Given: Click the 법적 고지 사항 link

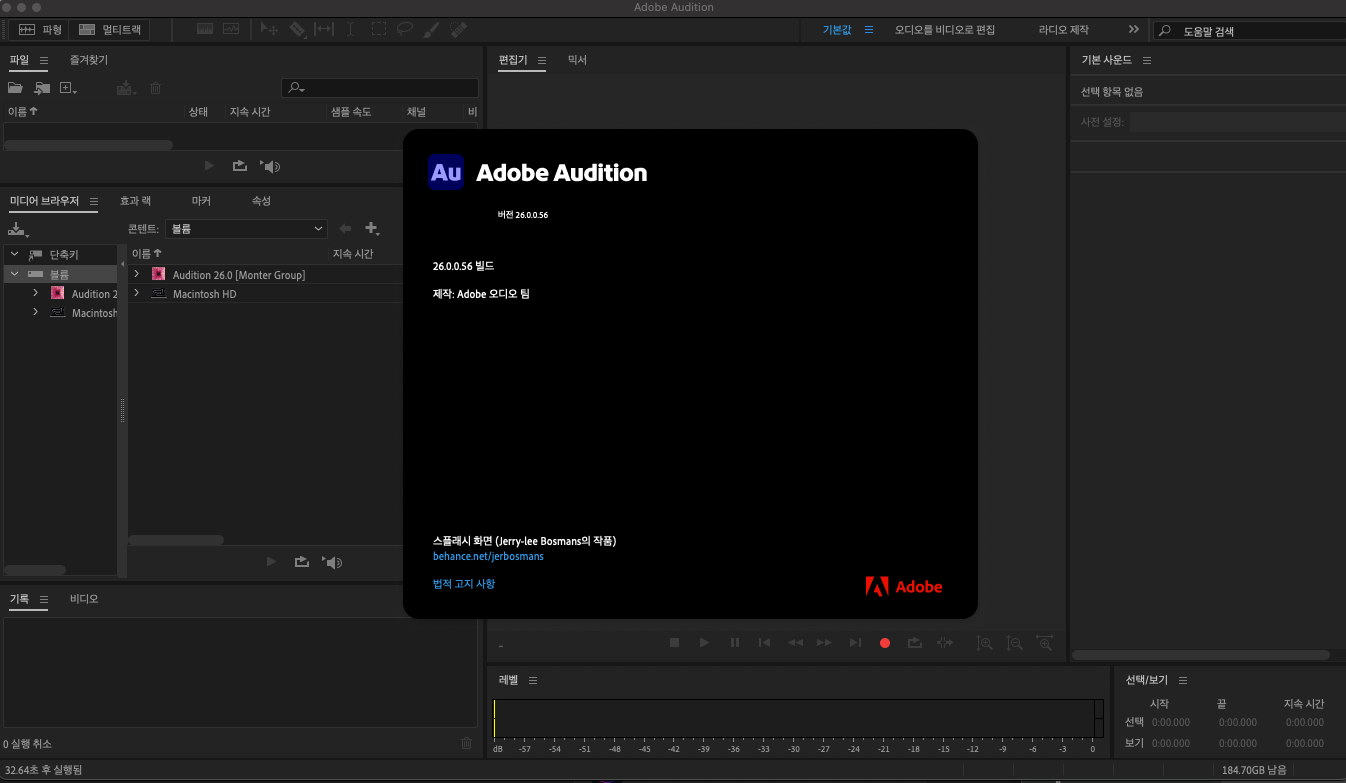Looking at the screenshot, I should pyautogui.click(x=463, y=584).
